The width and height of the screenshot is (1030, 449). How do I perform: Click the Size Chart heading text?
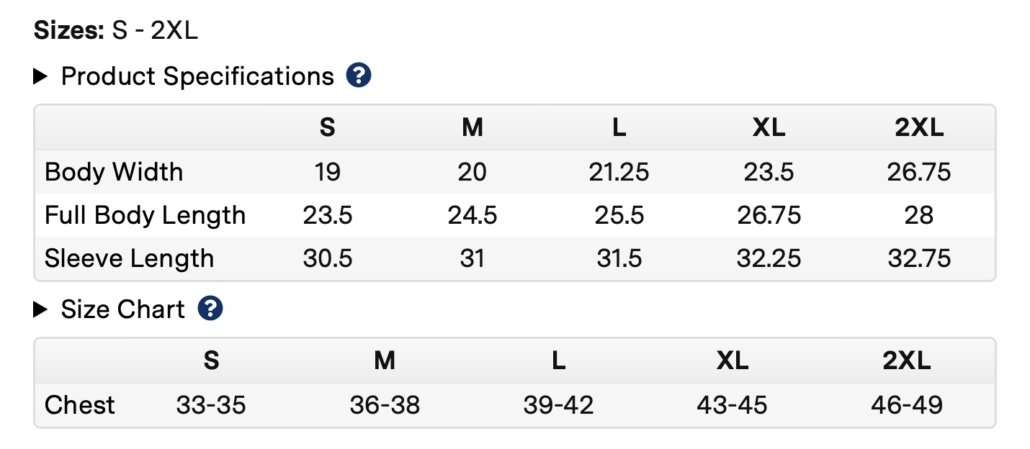123,309
